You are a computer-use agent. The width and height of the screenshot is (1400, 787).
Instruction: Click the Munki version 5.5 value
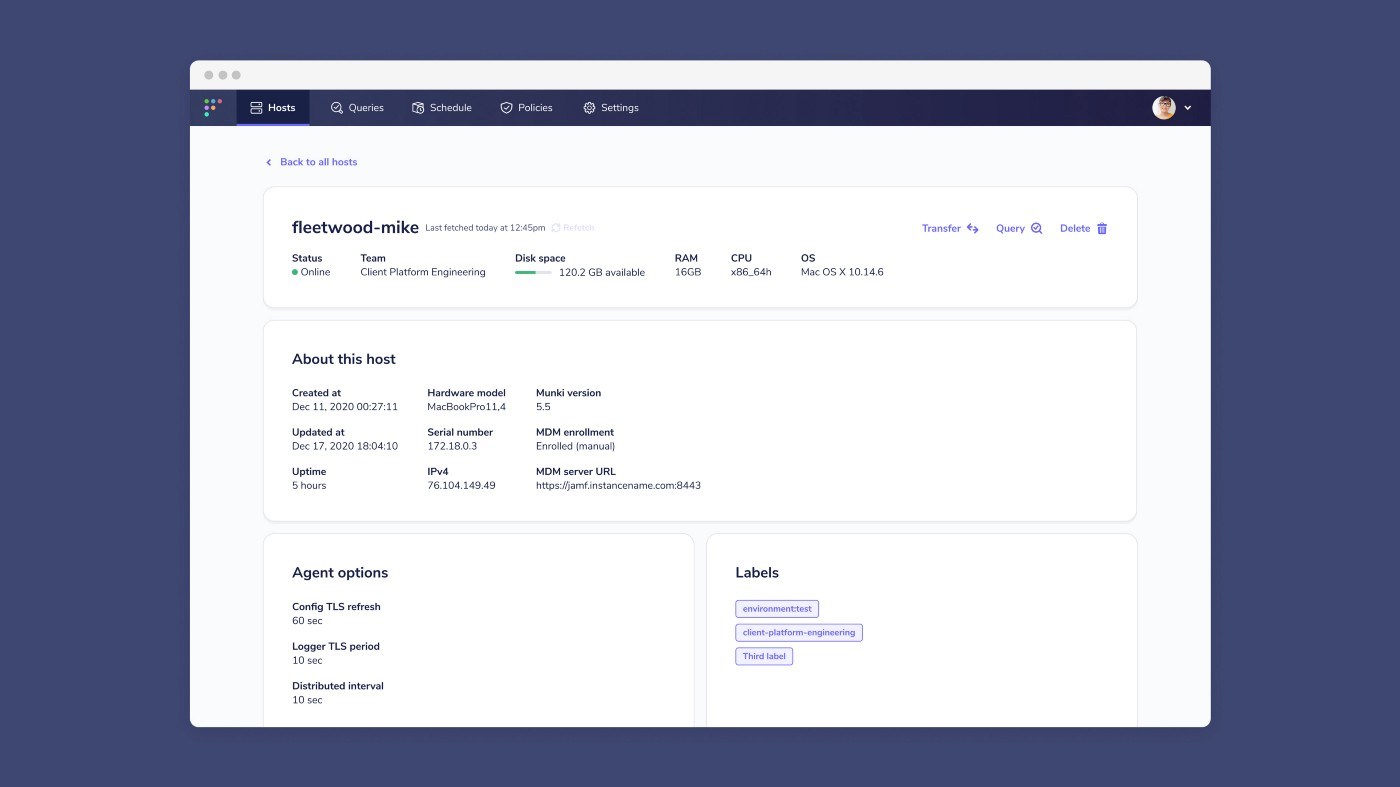(x=543, y=407)
